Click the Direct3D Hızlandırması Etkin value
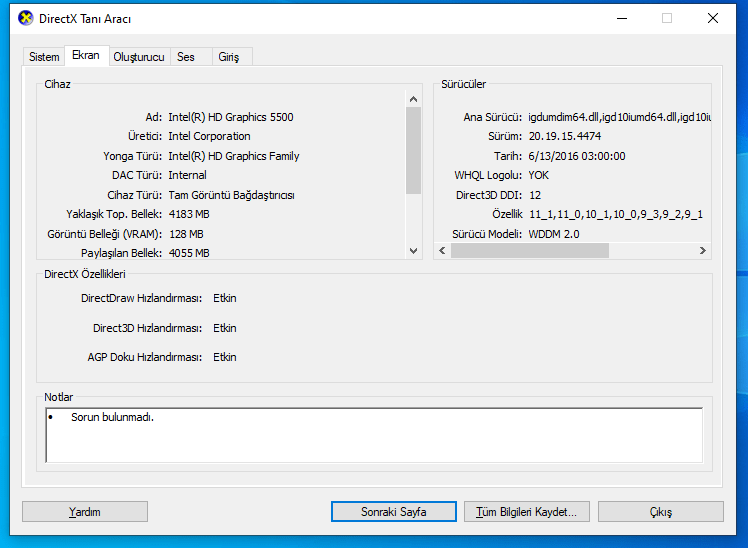Image resolution: width=748 pixels, height=548 pixels. (x=225, y=328)
